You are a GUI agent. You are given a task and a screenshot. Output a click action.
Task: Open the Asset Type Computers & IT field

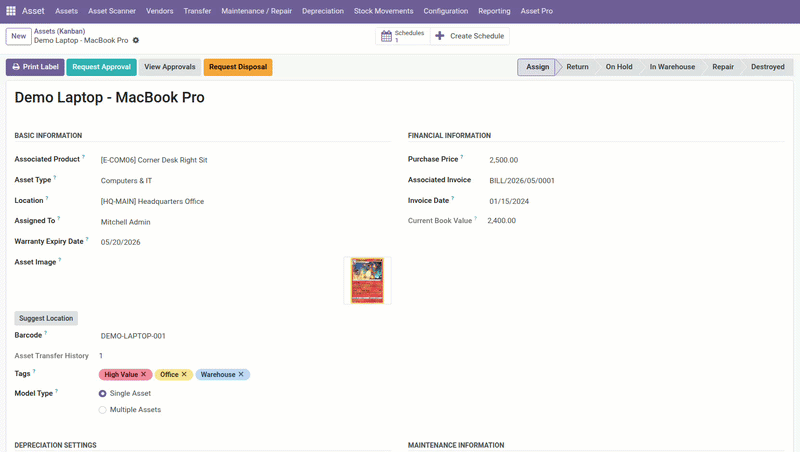point(245,181)
